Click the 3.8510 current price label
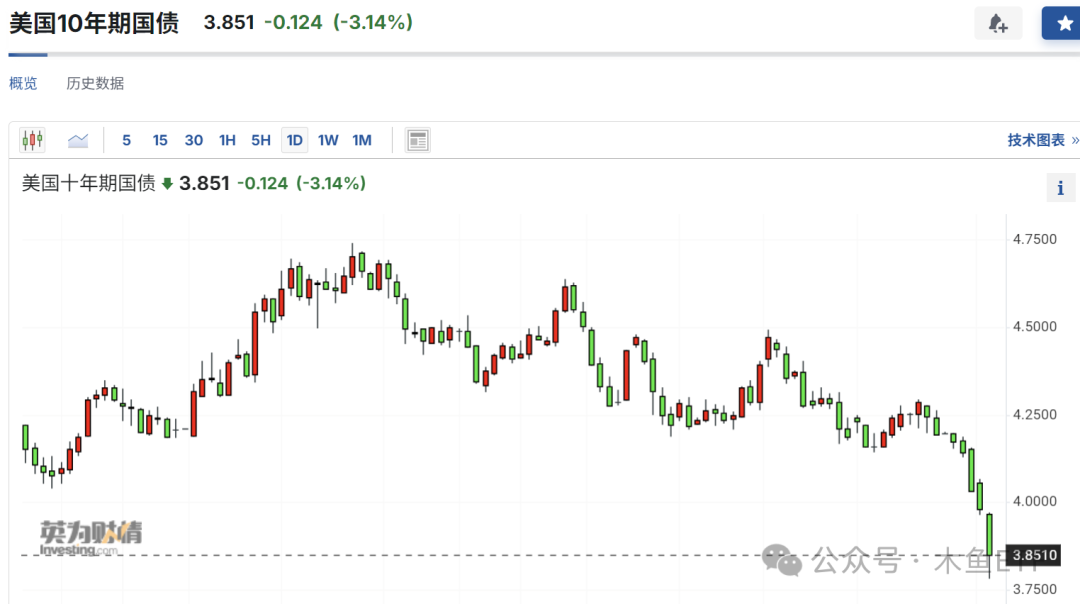Screen dimensions: 1080x604 [x=1034, y=555]
